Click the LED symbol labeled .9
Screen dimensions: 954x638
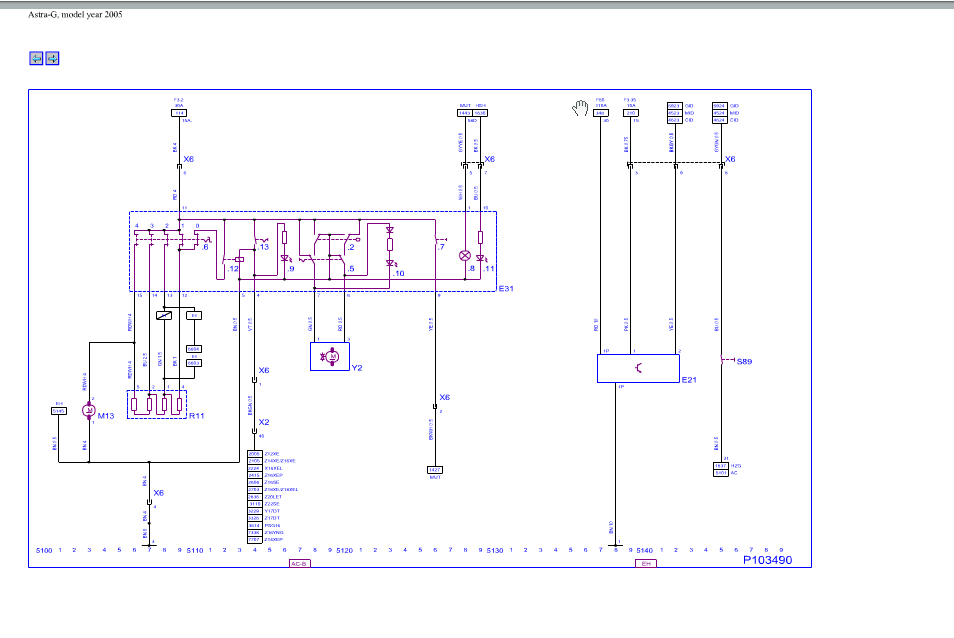tap(284, 258)
